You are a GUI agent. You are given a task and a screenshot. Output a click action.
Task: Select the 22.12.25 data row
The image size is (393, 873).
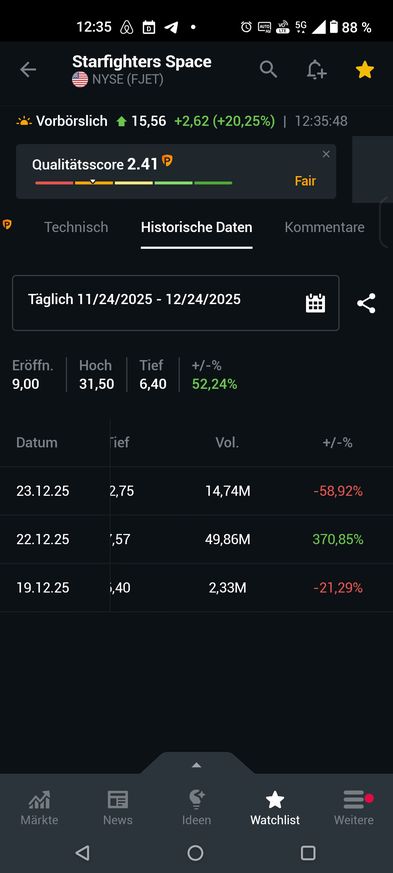tap(196, 540)
